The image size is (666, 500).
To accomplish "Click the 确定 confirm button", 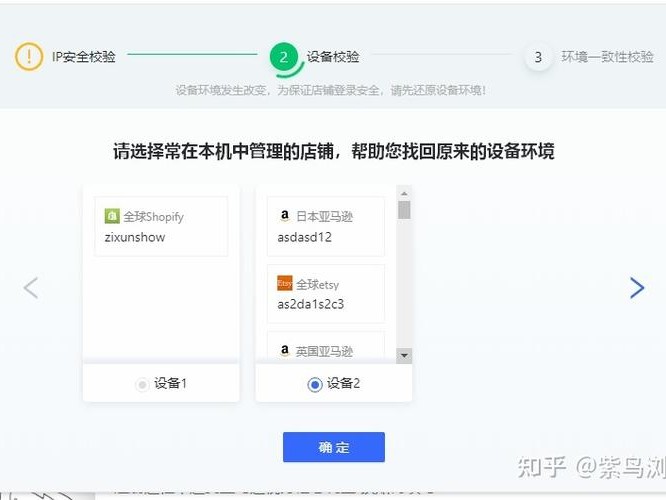I will (x=334, y=447).
